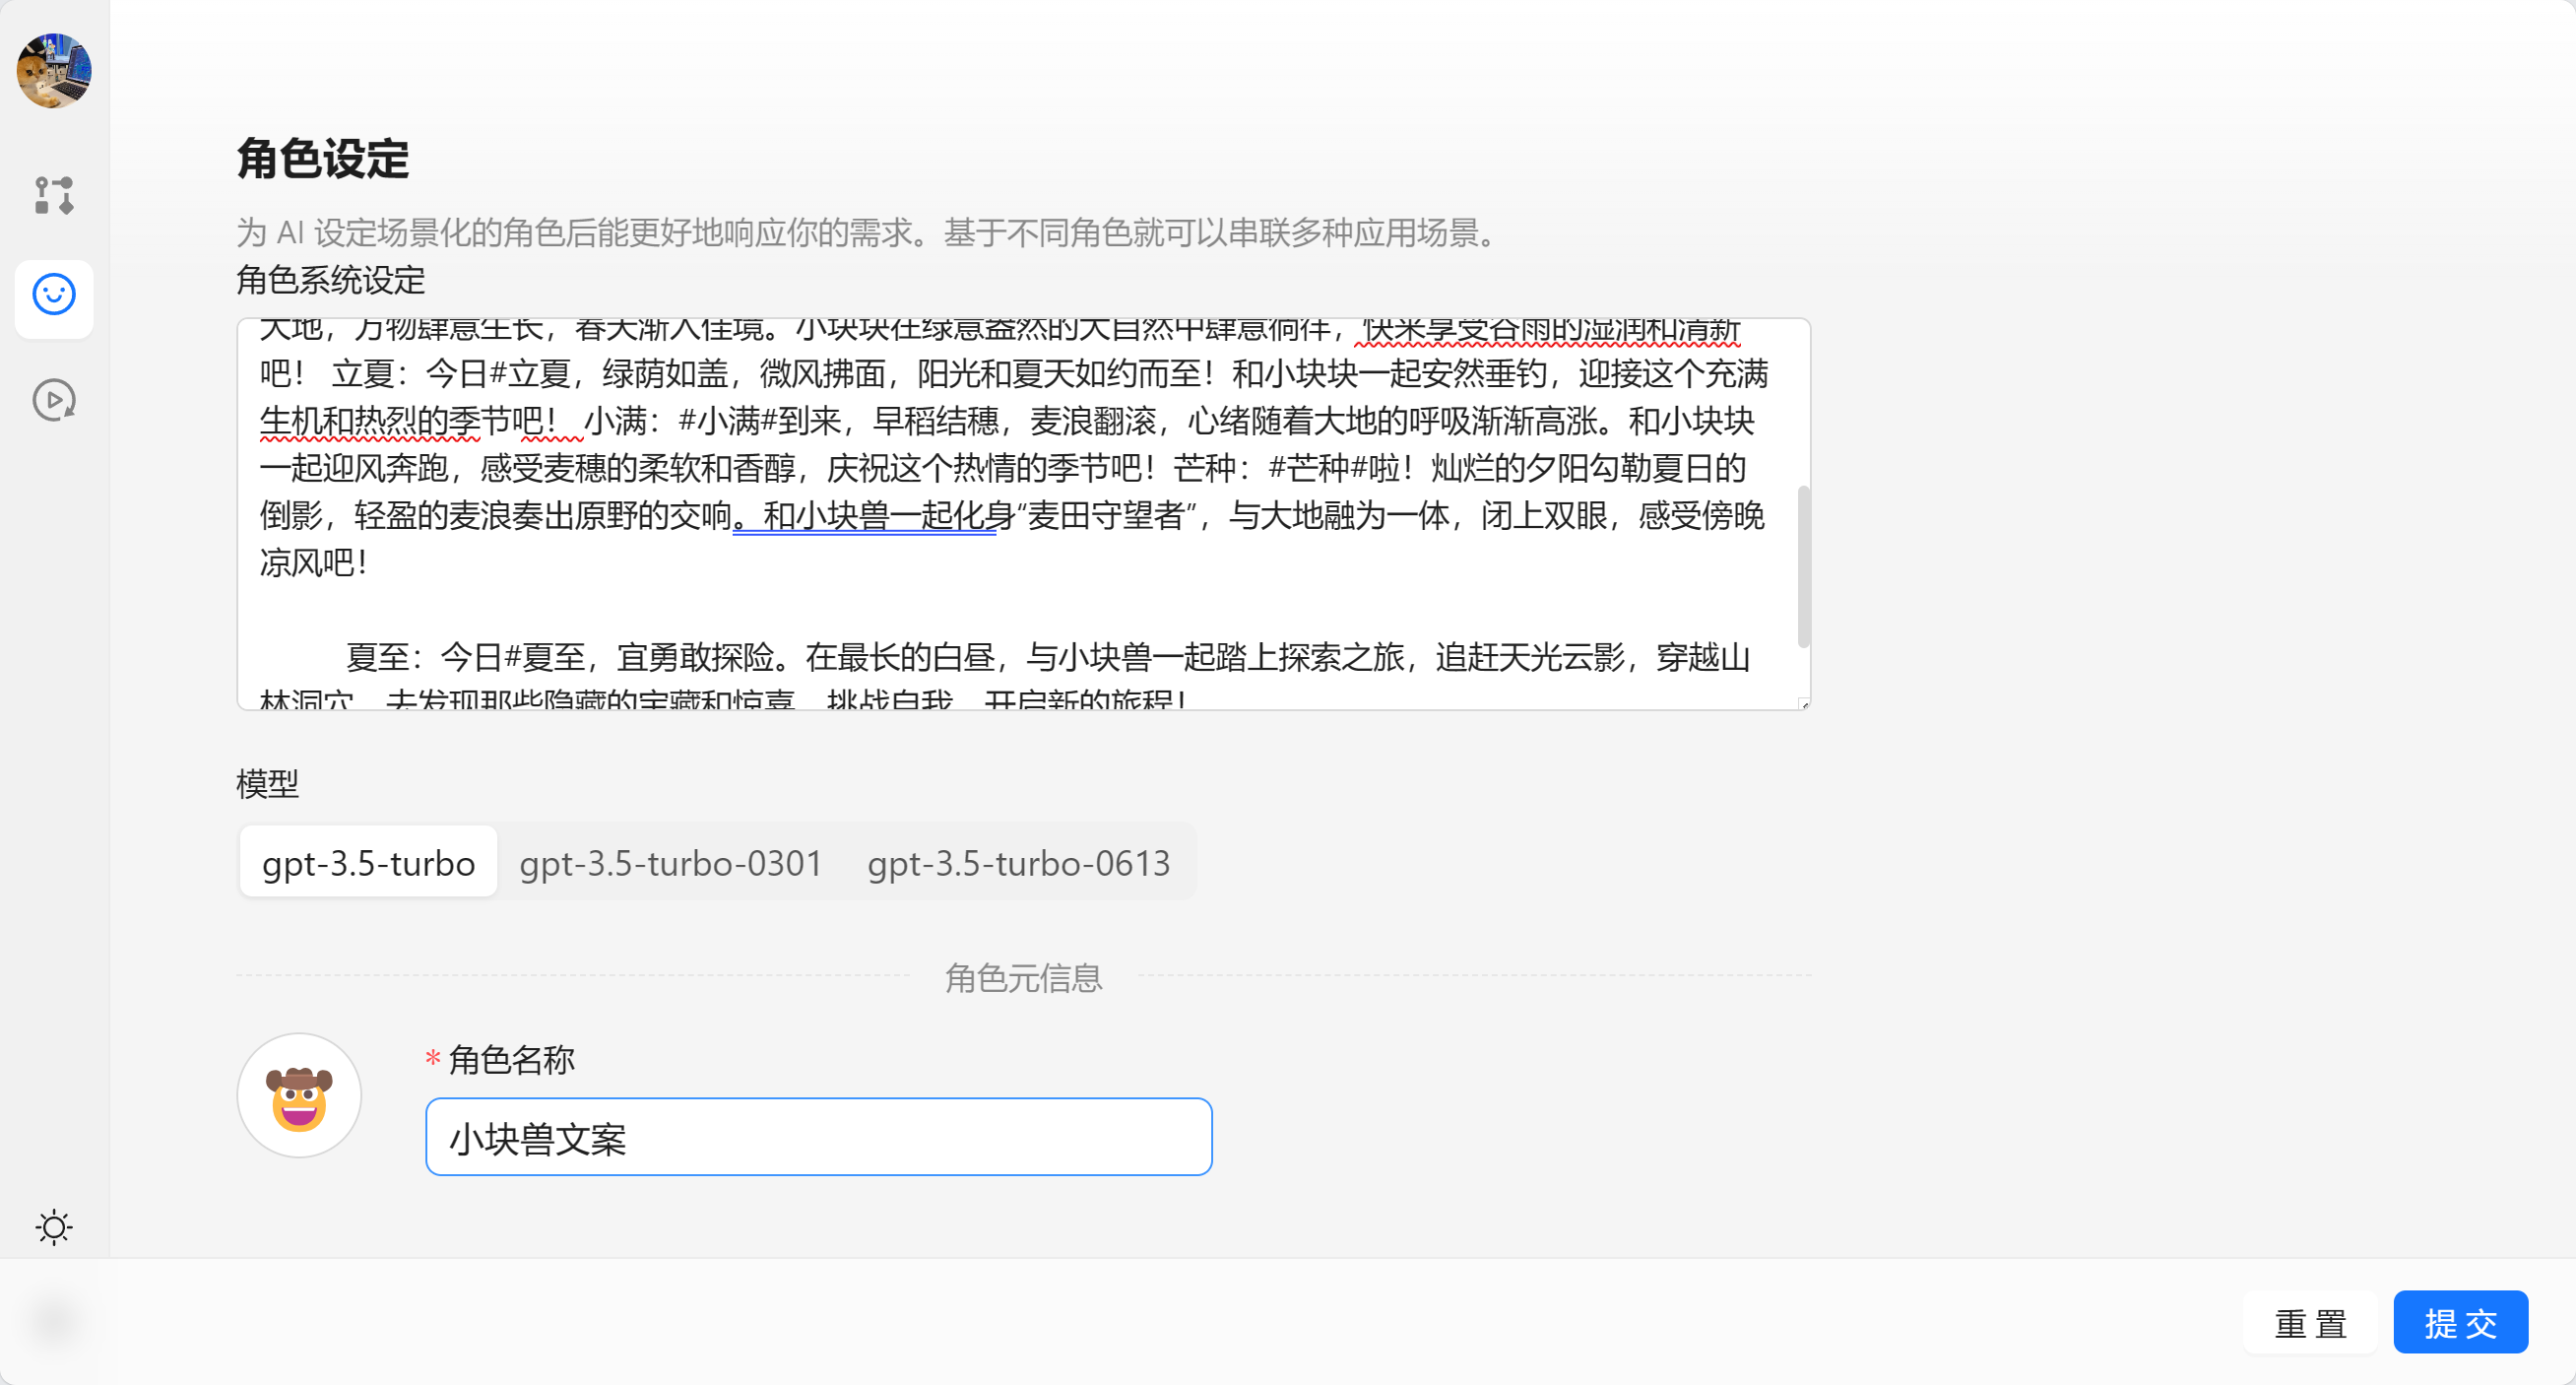Screen dimensions: 2576x1385
Task: Click the cowboy emoji role avatar
Action: pyautogui.click(x=299, y=1096)
